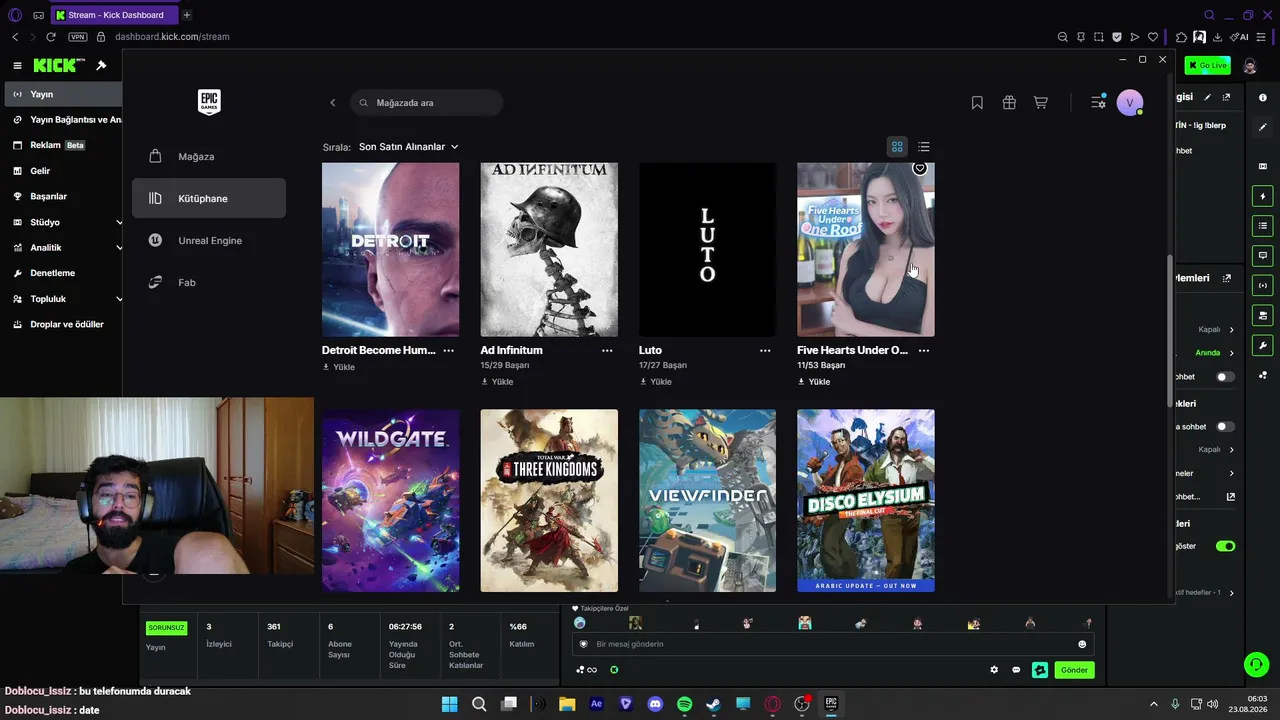Install Five Hearts Under One Roof via Yükle

pyautogui.click(x=813, y=382)
